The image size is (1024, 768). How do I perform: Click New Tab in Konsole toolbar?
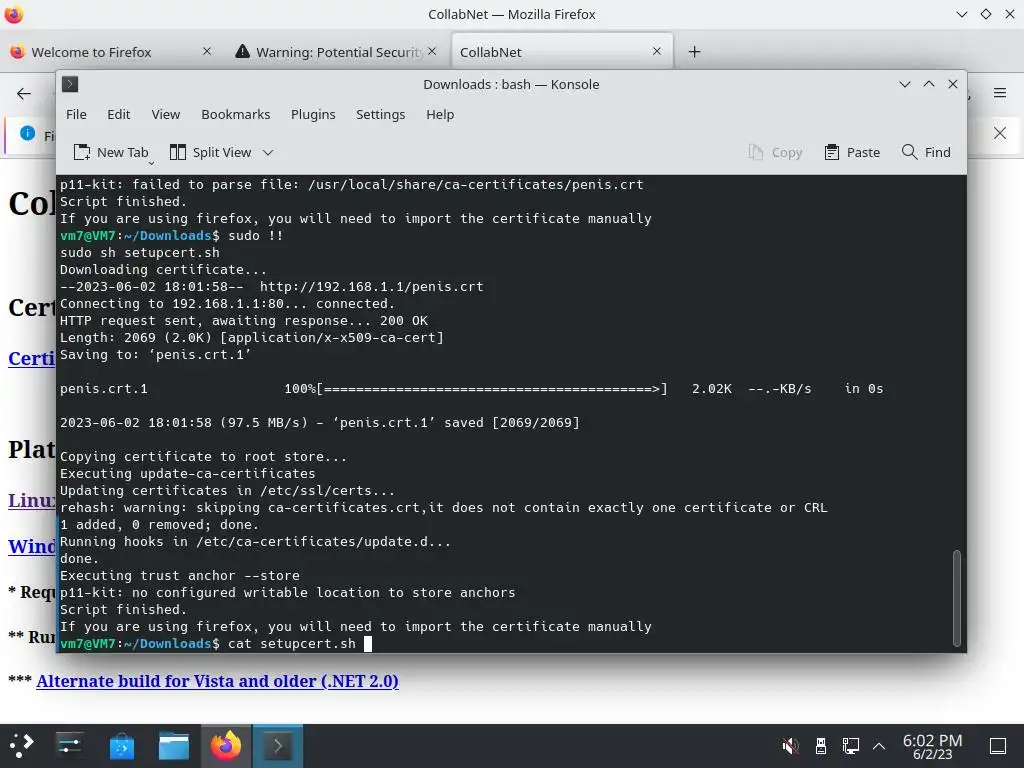[x=111, y=152]
